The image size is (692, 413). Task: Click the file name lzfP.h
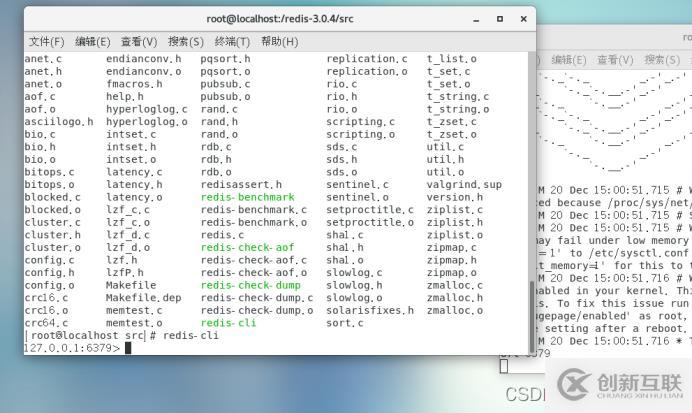click(x=125, y=273)
